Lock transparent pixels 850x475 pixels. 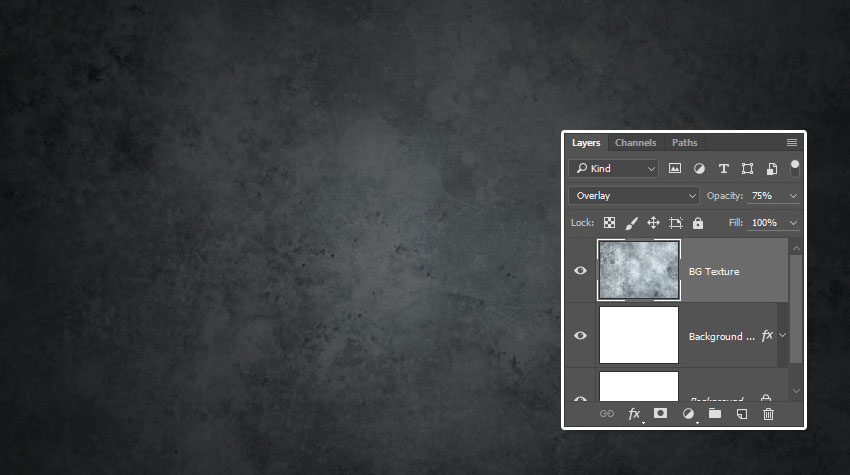609,223
